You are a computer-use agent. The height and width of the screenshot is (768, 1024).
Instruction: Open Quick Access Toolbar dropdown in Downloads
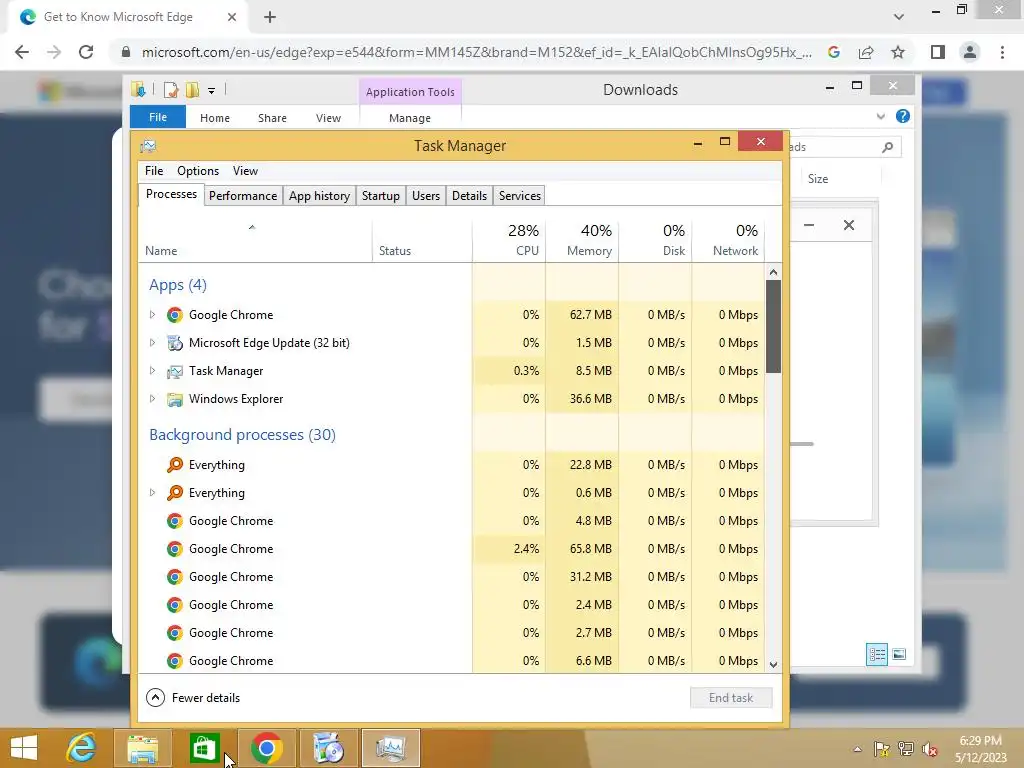212,91
